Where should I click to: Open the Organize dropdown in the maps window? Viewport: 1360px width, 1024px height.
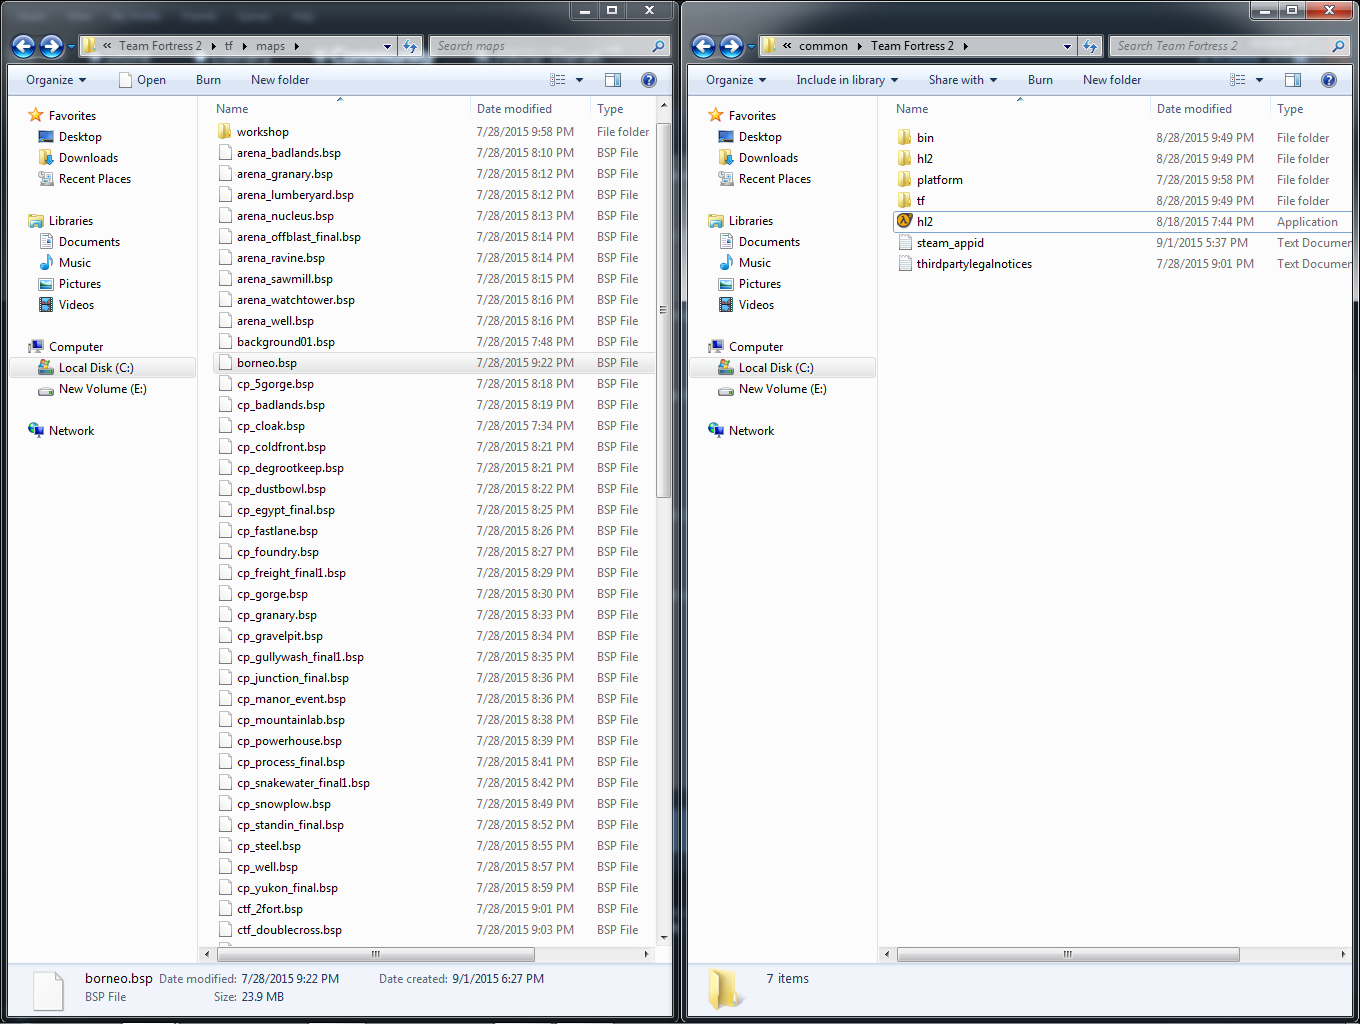tap(56, 80)
